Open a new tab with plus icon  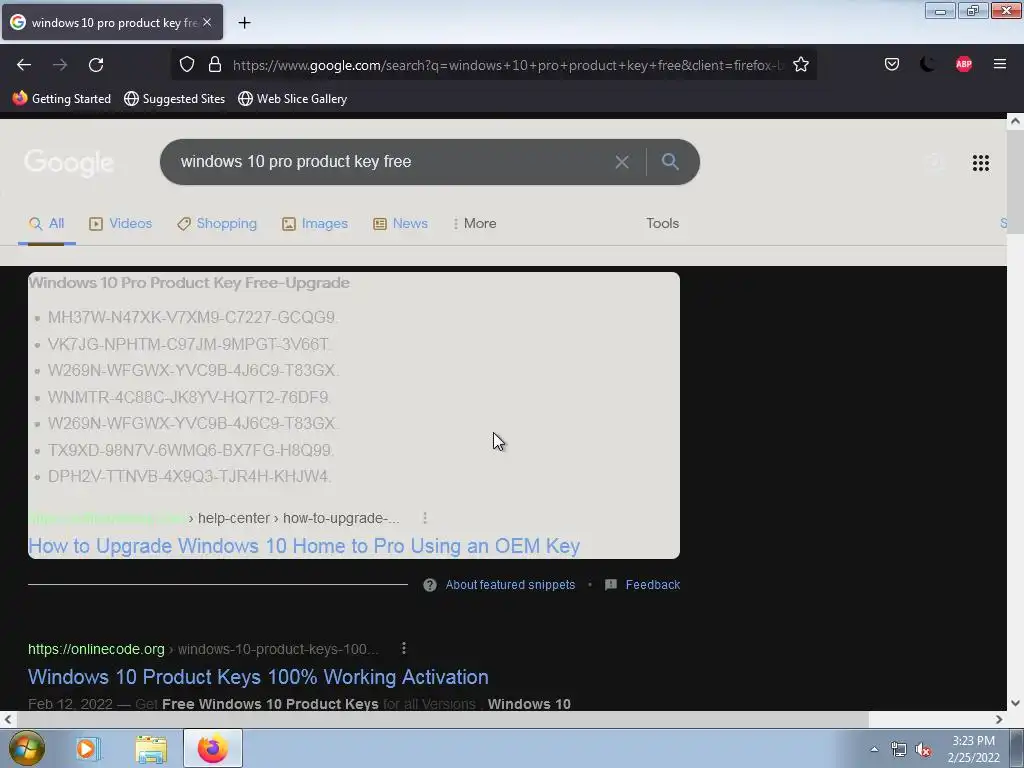(x=244, y=23)
